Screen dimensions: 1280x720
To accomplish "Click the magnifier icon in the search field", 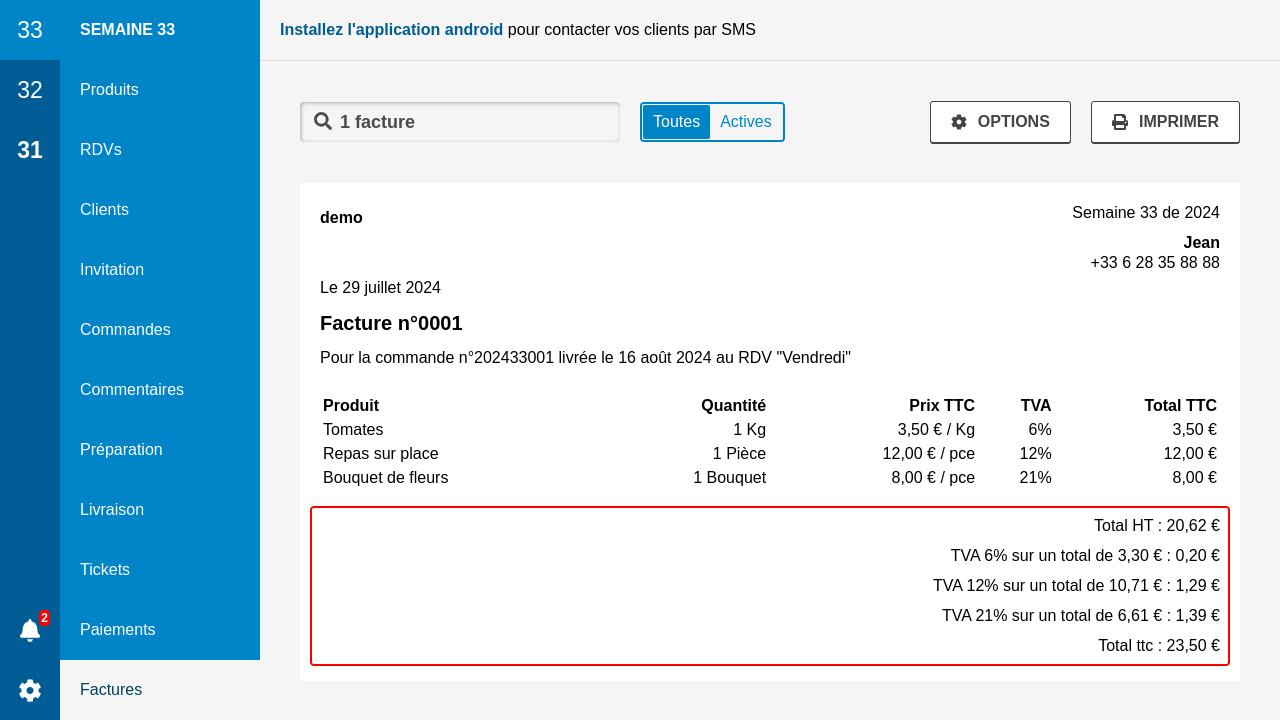I will point(323,121).
